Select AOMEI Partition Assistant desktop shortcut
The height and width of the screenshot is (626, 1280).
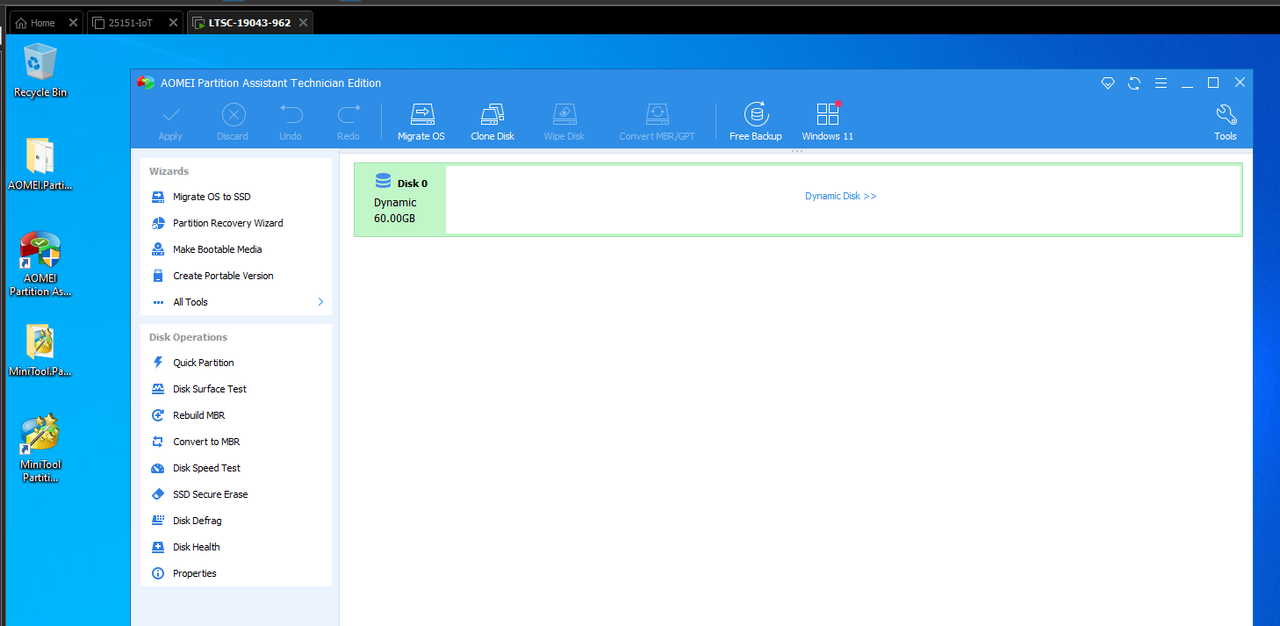point(40,264)
